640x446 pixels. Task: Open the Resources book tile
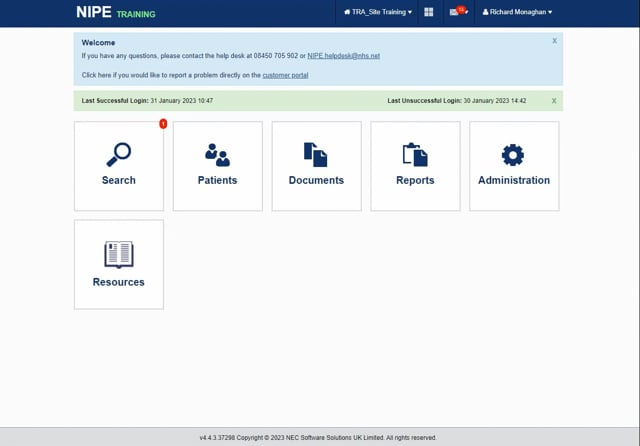[x=119, y=264]
